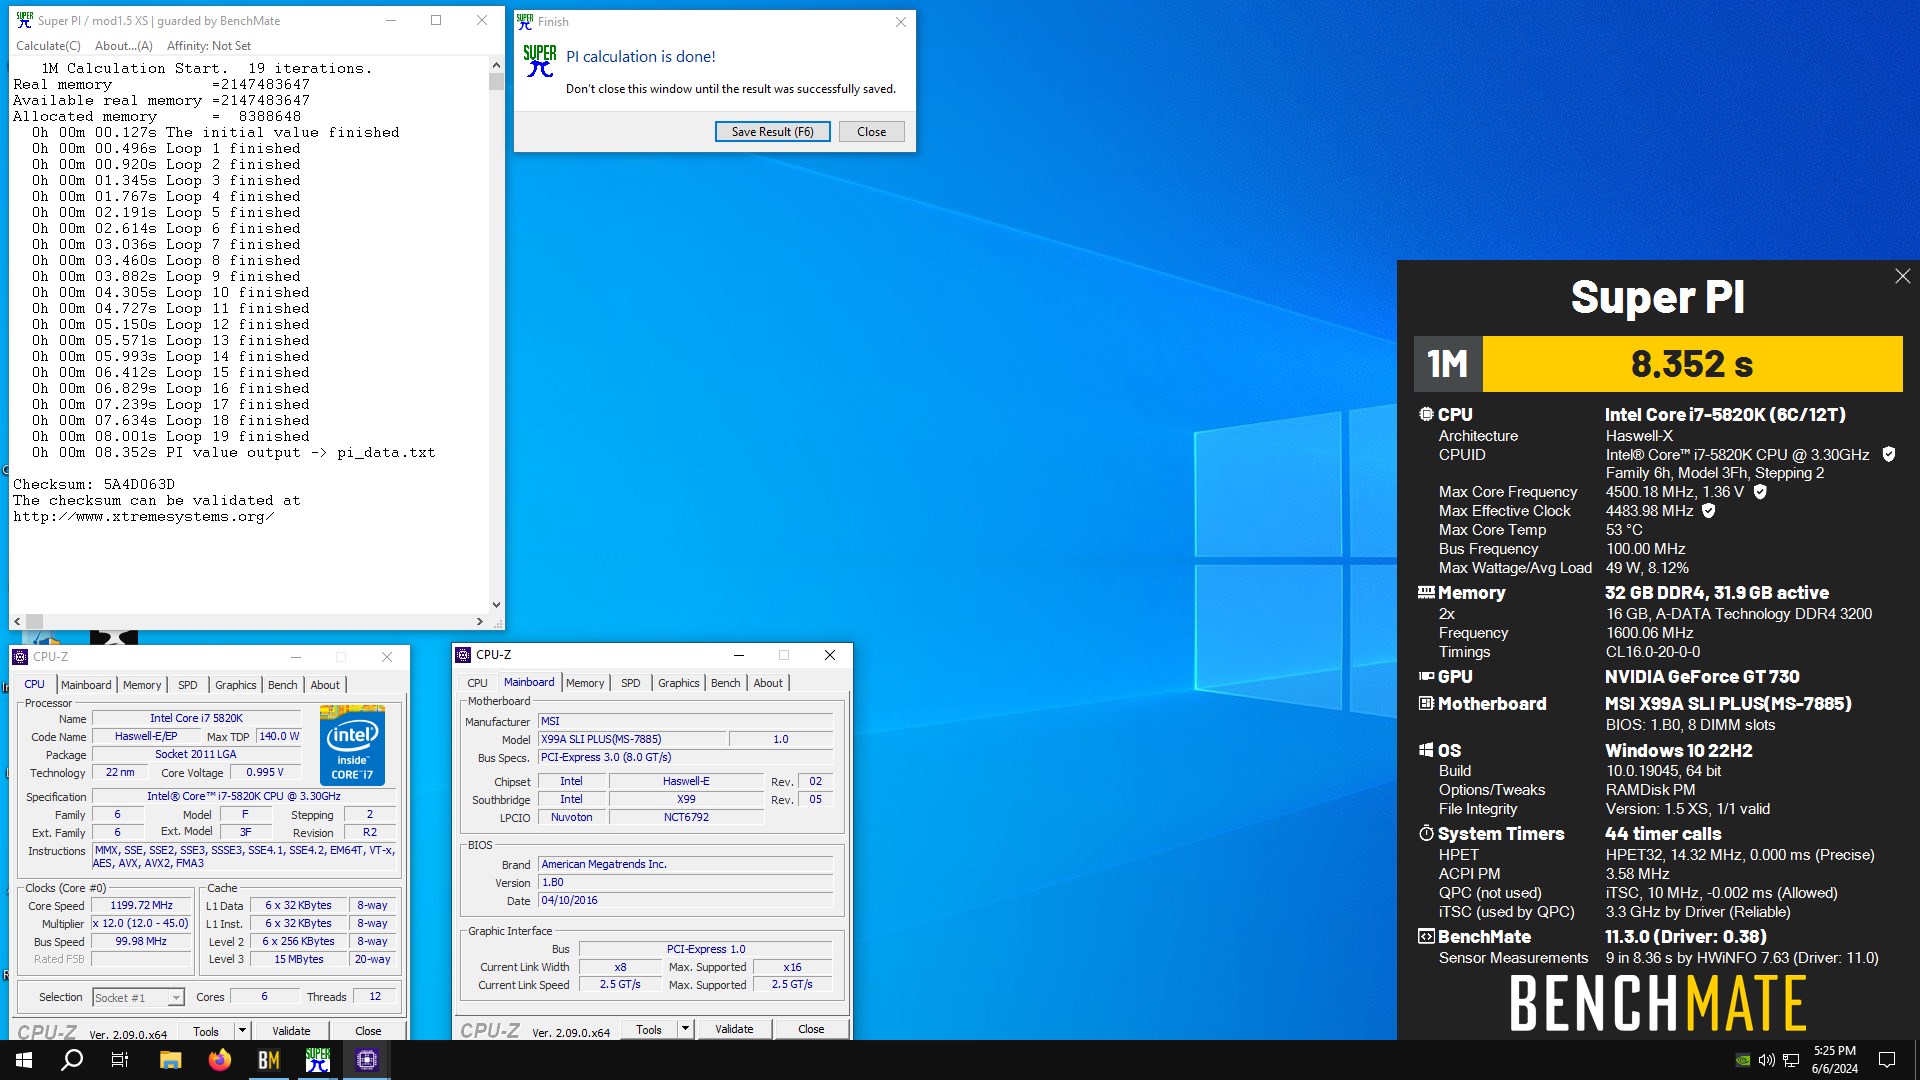Switch to CPU-Z taskbar icon

[x=366, y=1060]
